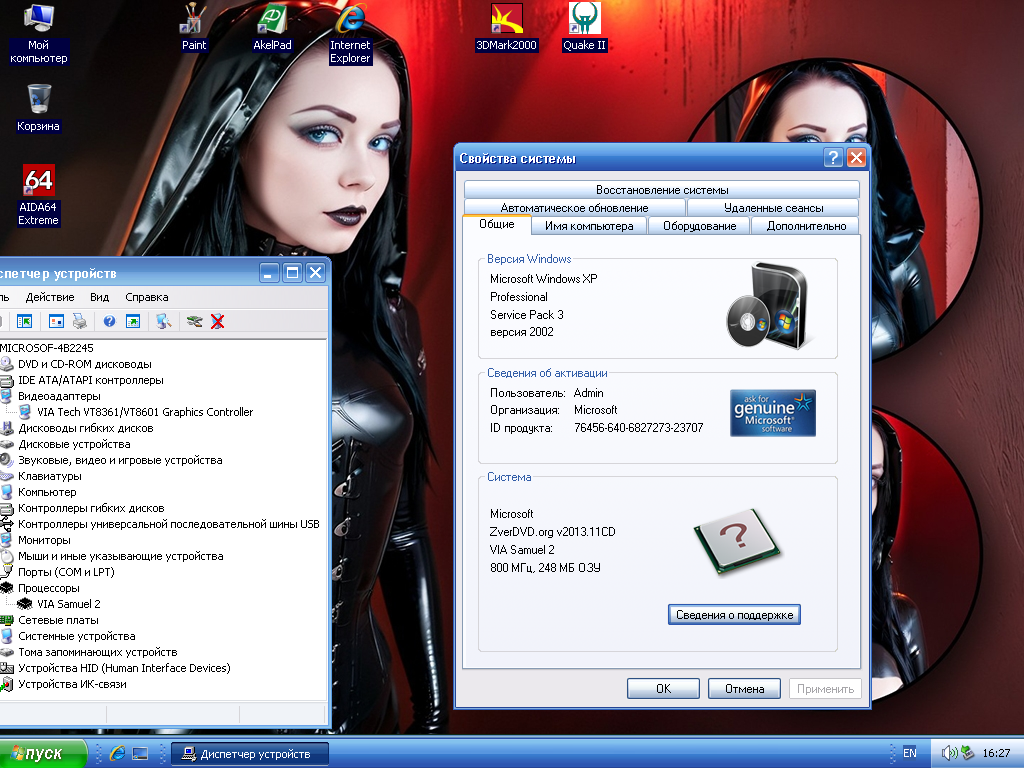Select Мыши и иные указывающие устройства
1024x768 pixels.
point(121,556)
